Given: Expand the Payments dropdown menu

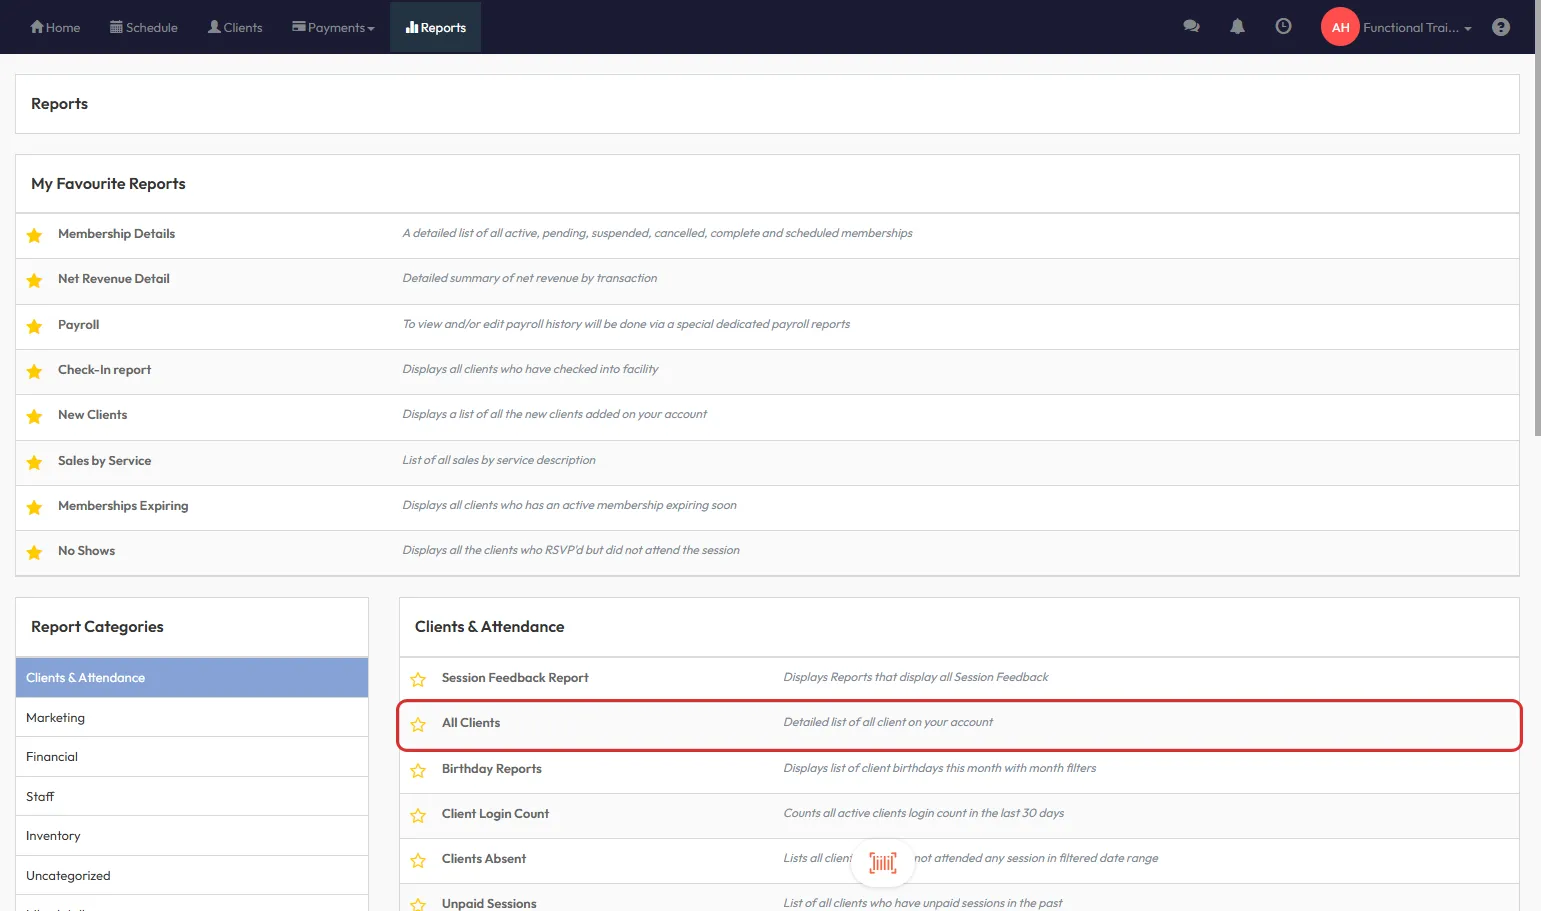Looking at the screenshot, I should [x=333, y=27].
